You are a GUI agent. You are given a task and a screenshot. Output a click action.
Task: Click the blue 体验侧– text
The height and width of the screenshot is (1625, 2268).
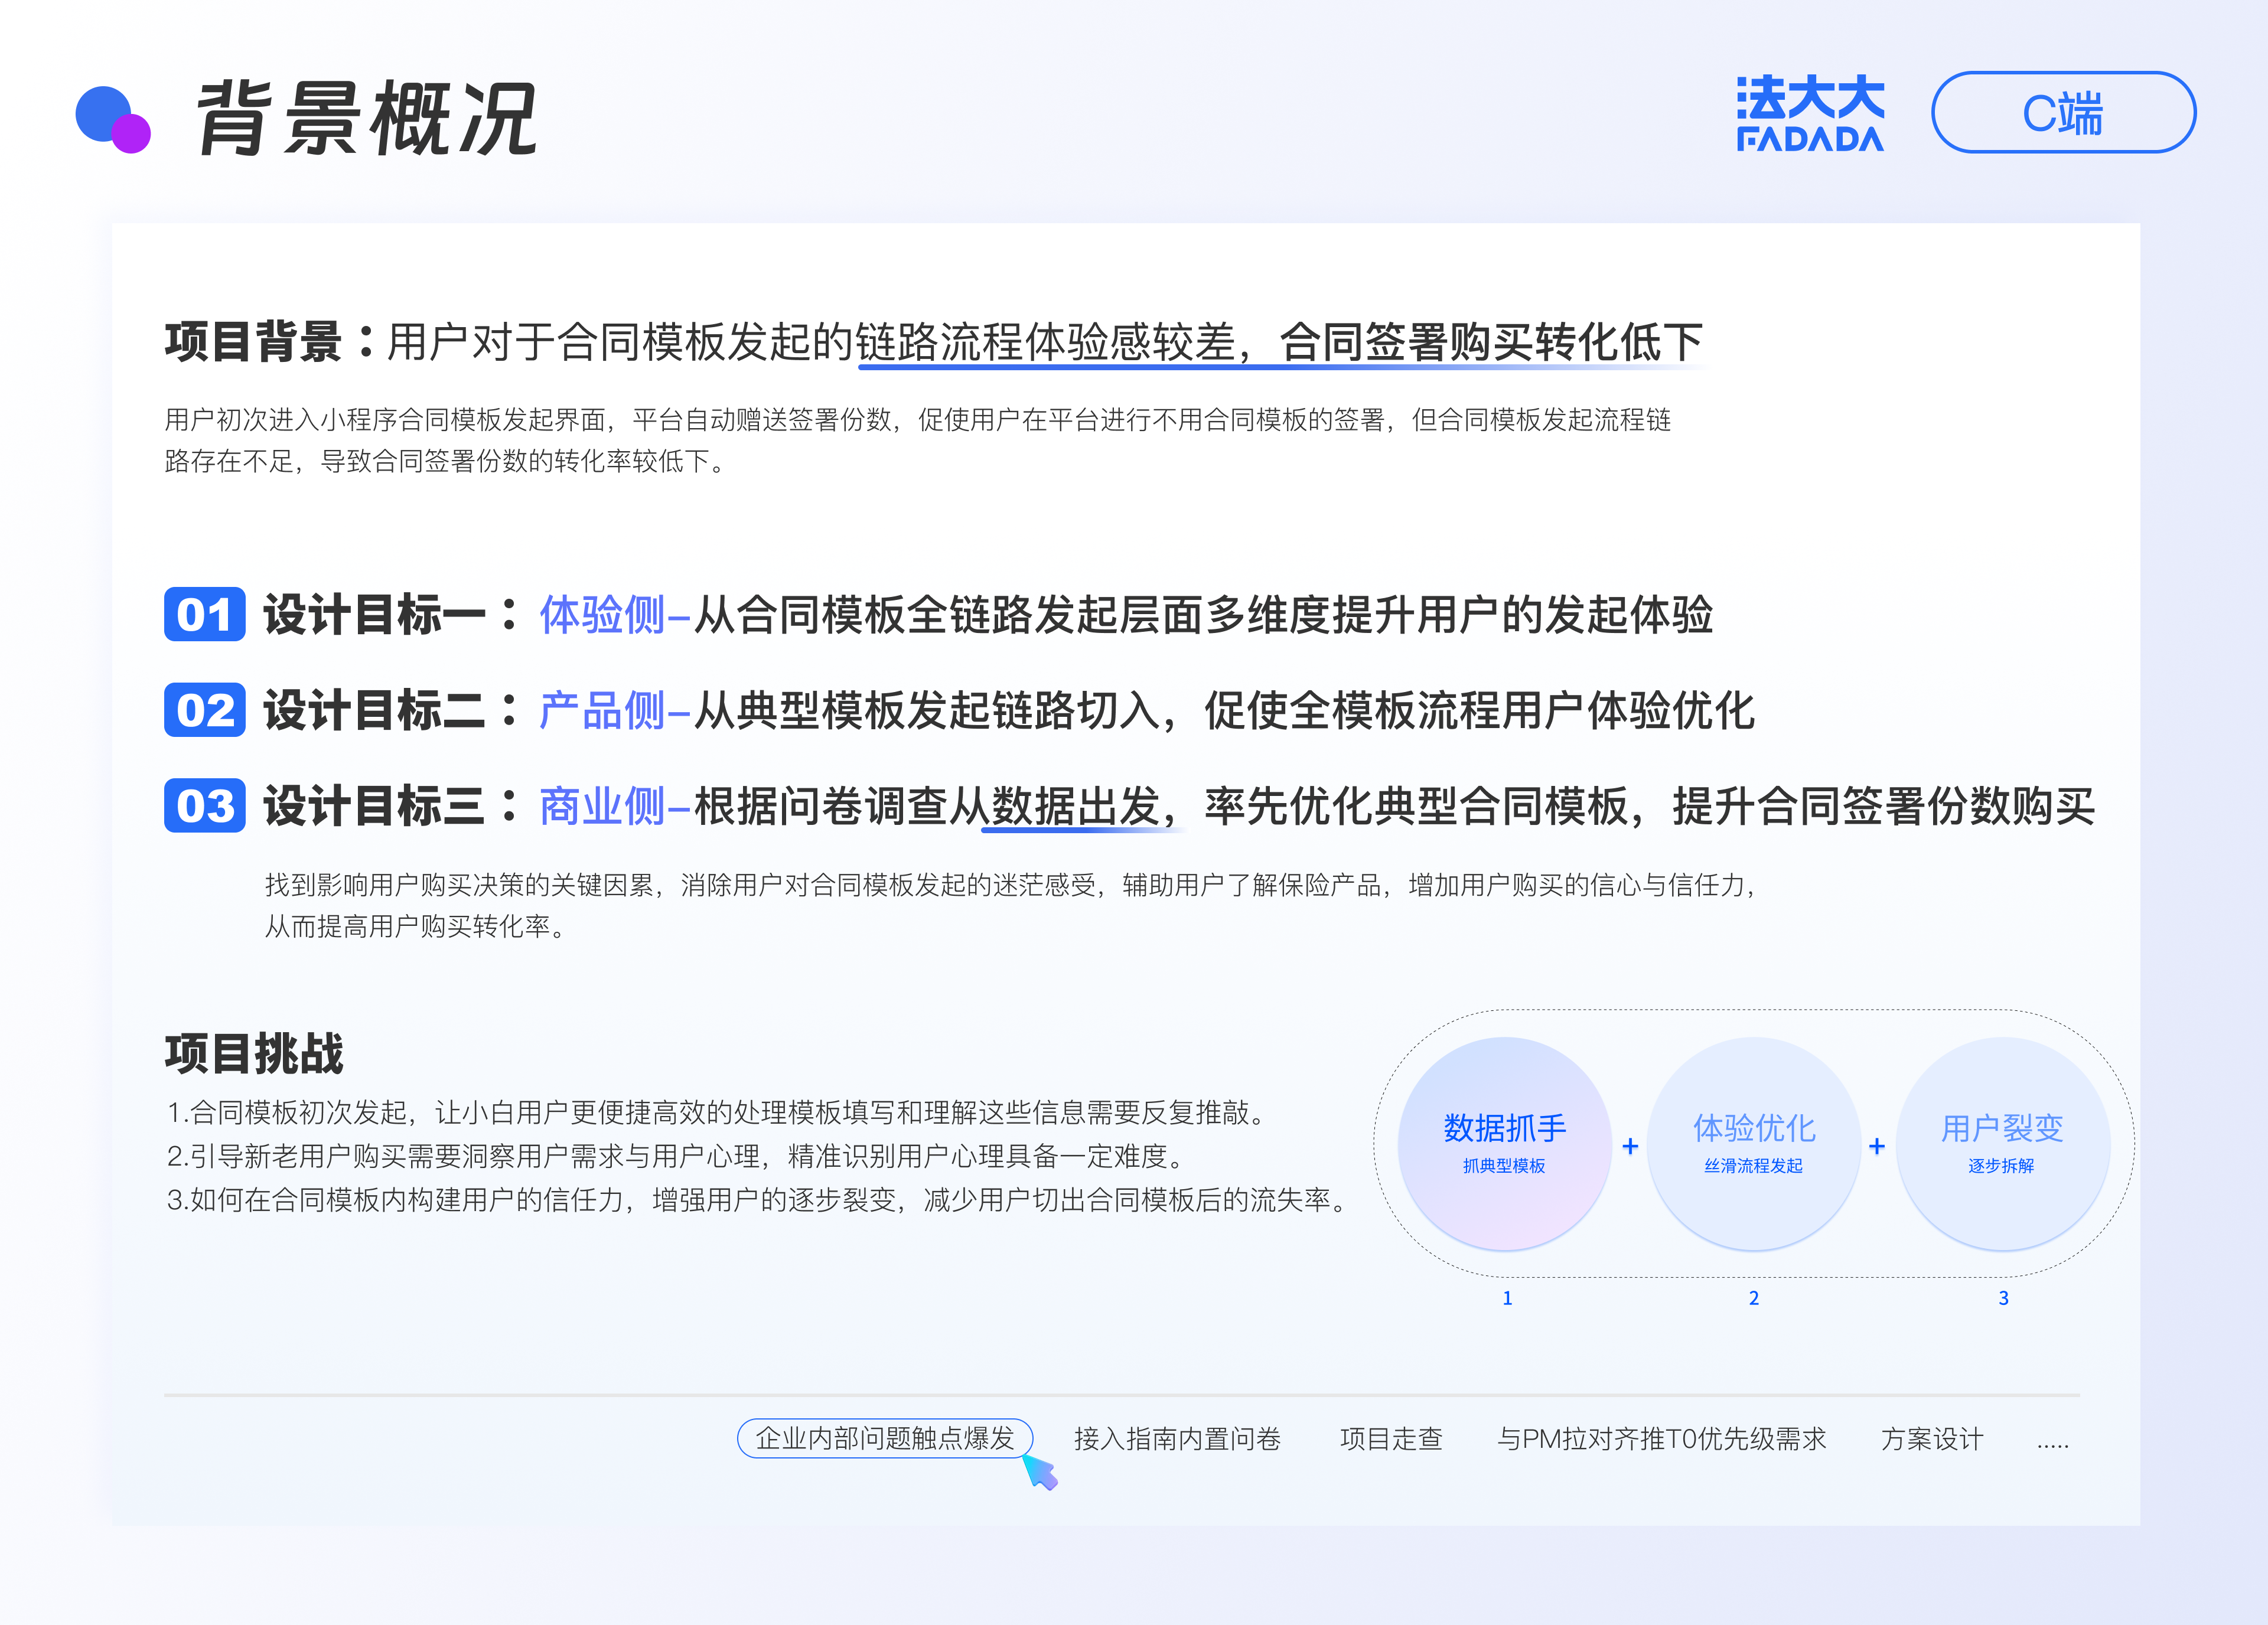[x=615, y=615]
